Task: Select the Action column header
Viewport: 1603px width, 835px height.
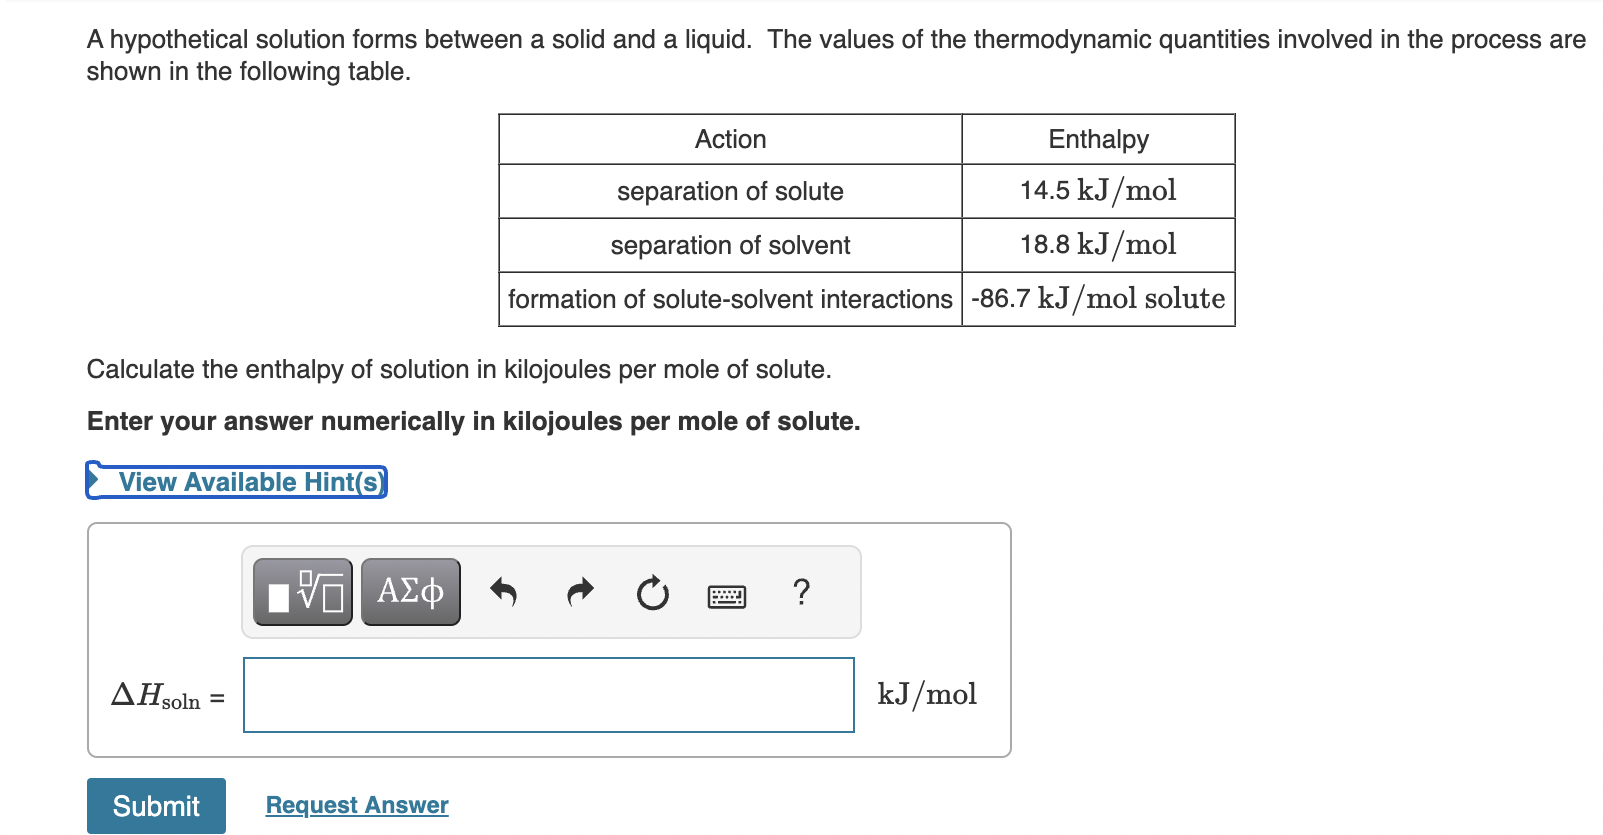Action: [x=729, y=139]
